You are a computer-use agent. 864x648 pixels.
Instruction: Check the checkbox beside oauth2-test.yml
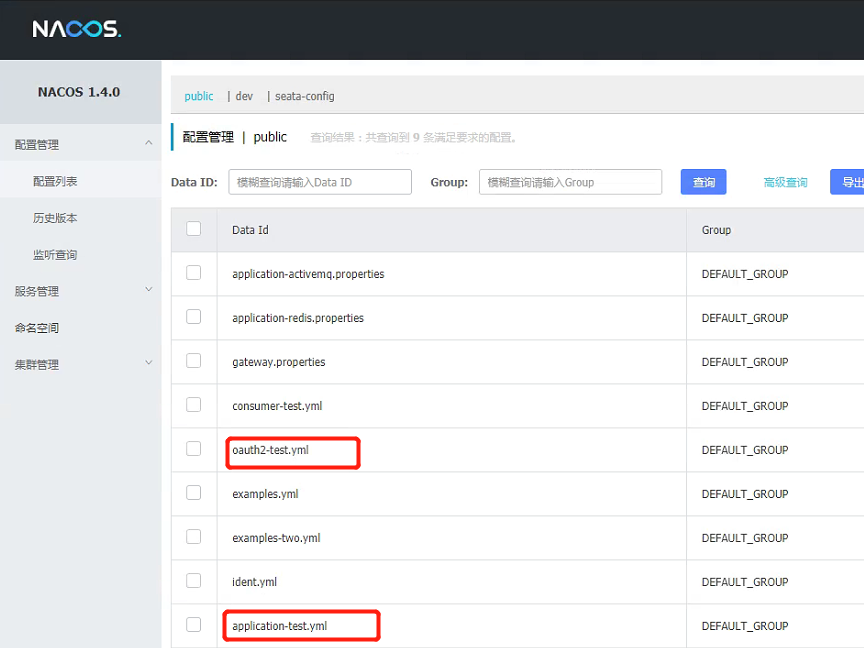(194, 449)
